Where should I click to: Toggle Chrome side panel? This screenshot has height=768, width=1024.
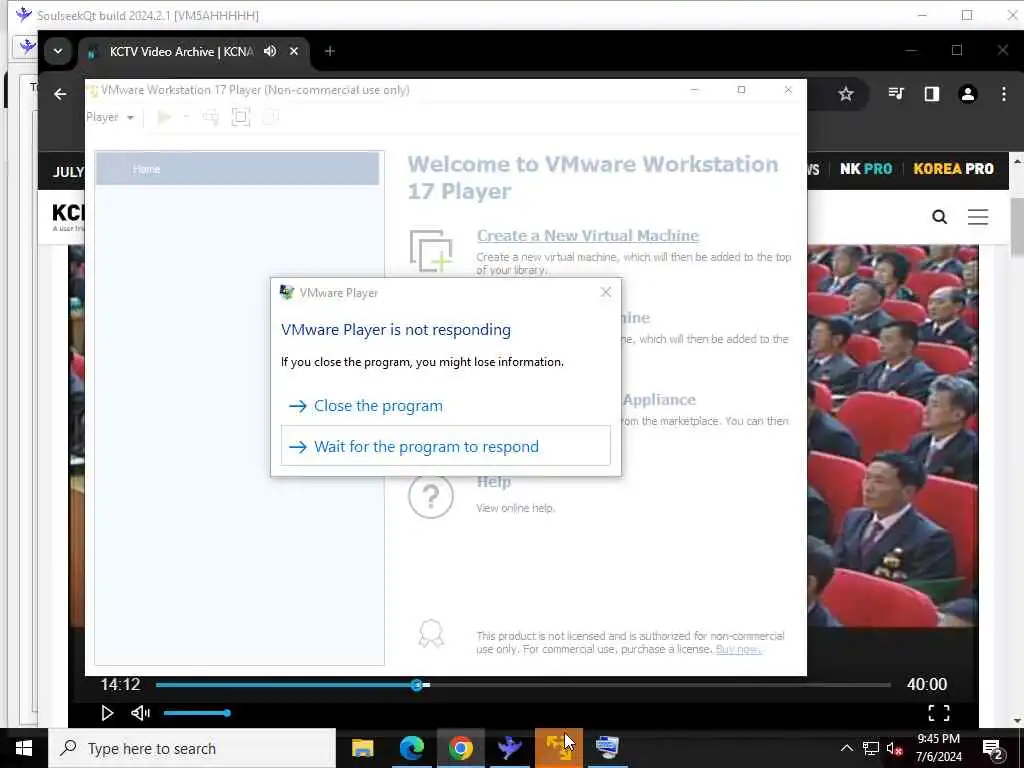click(x=932, y=95)
